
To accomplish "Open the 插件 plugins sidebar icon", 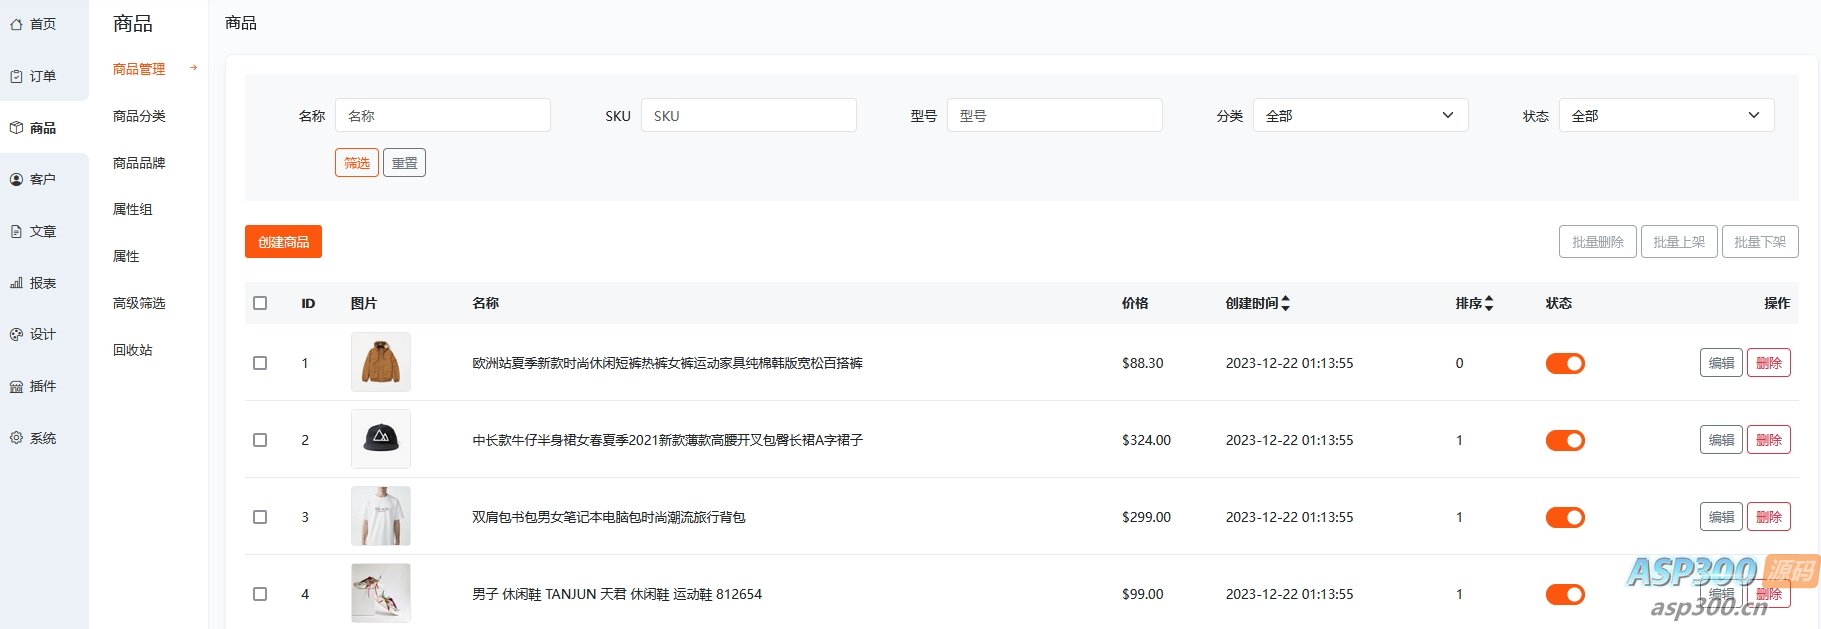I will click(x=16, y=386).
